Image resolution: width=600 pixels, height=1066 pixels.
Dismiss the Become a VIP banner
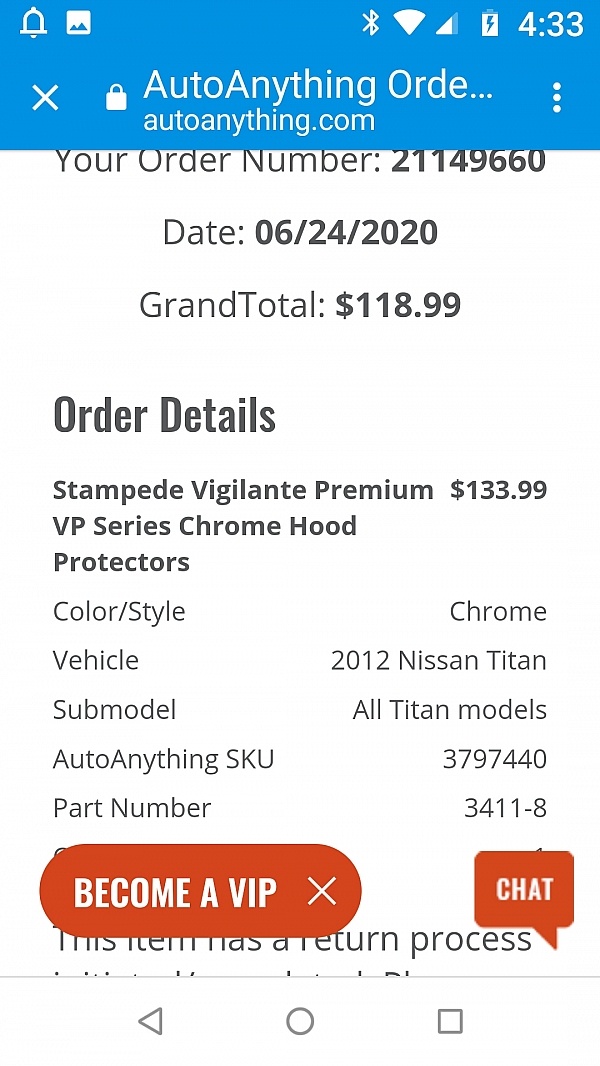[x=322, y=891]
